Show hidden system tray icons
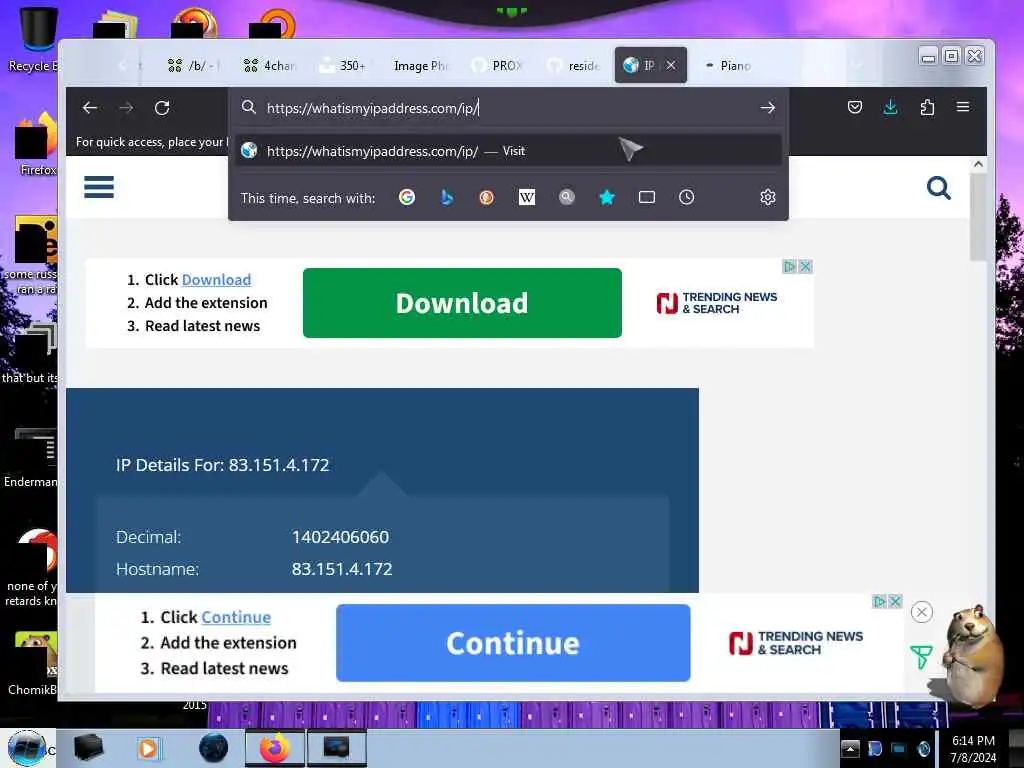This screenshot has width=1024, height=768. click(x=850, y=748)
